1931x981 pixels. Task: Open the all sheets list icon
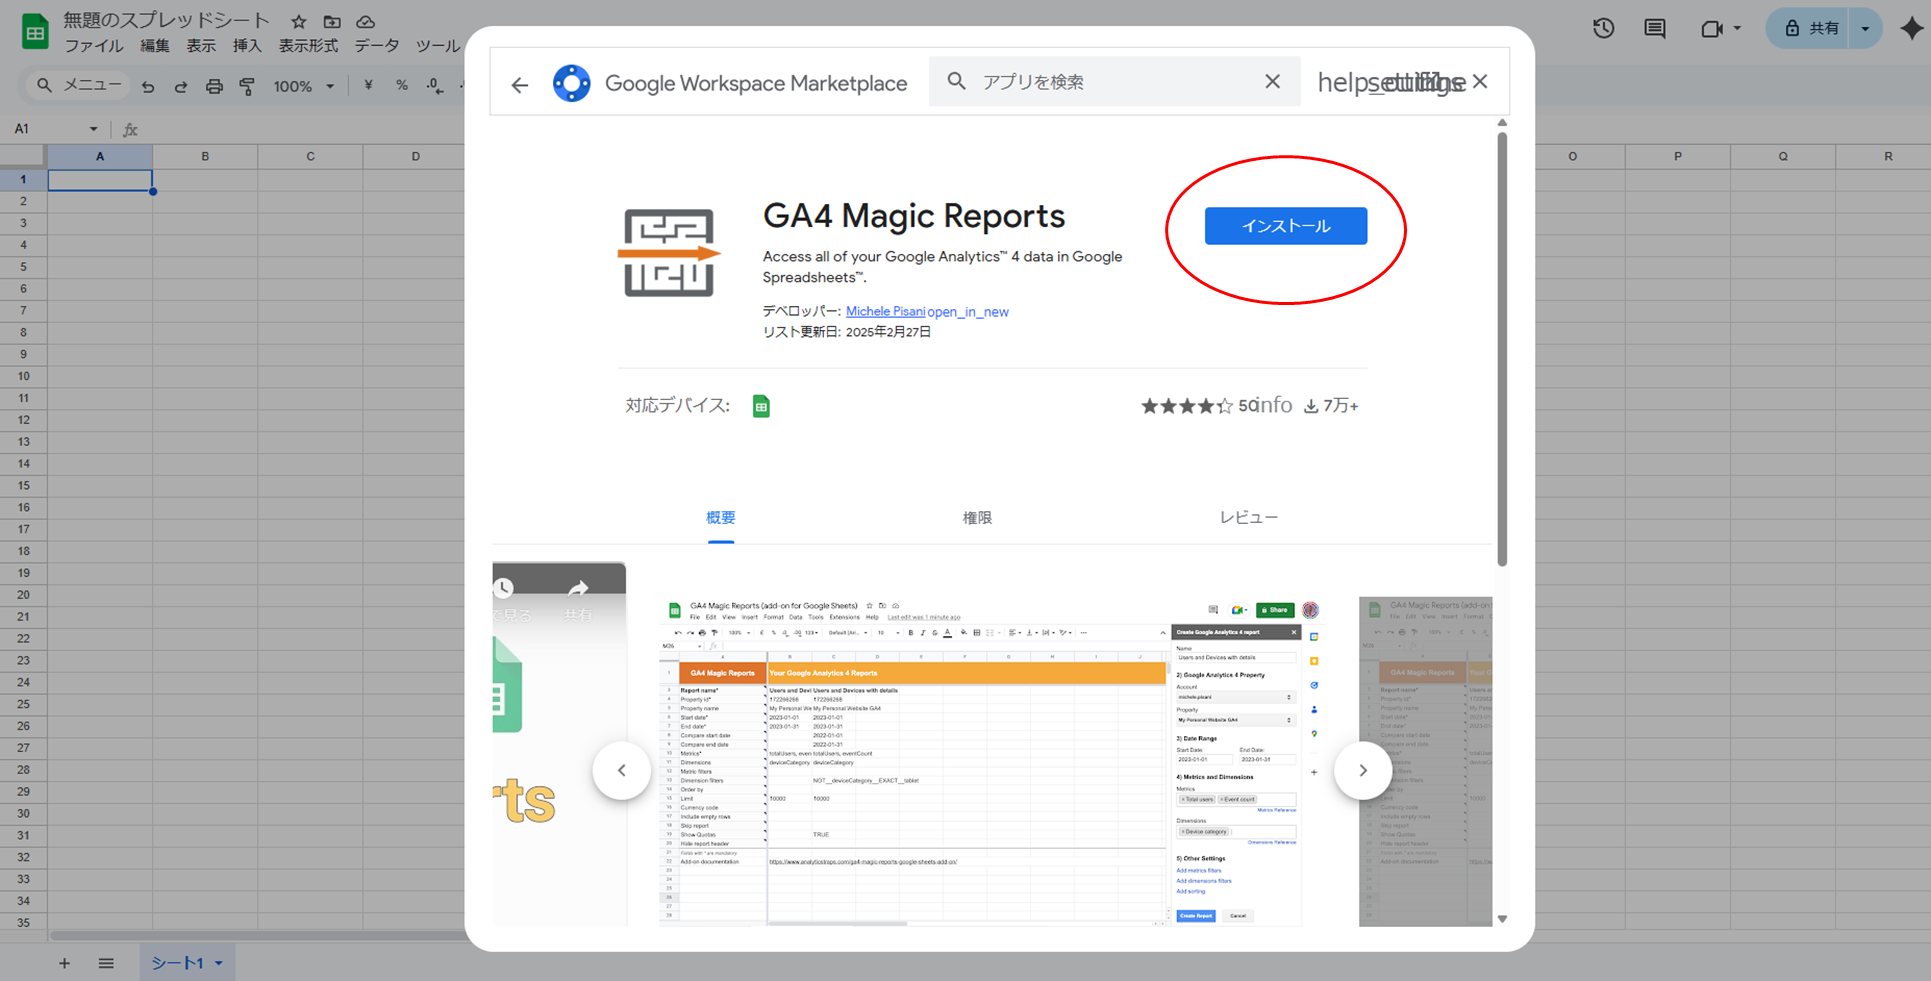click(106, 964)
